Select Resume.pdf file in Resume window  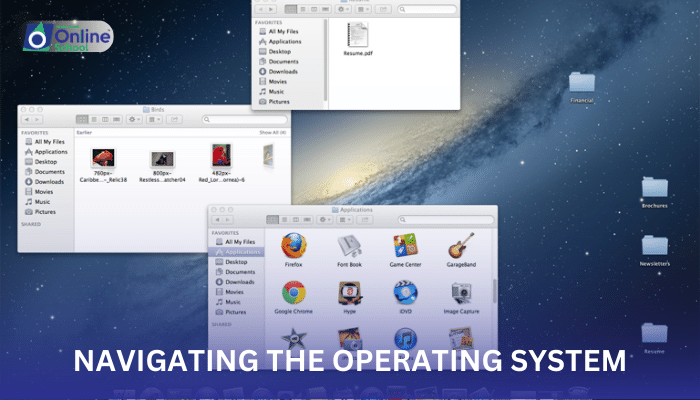click(x=358, y=35)
